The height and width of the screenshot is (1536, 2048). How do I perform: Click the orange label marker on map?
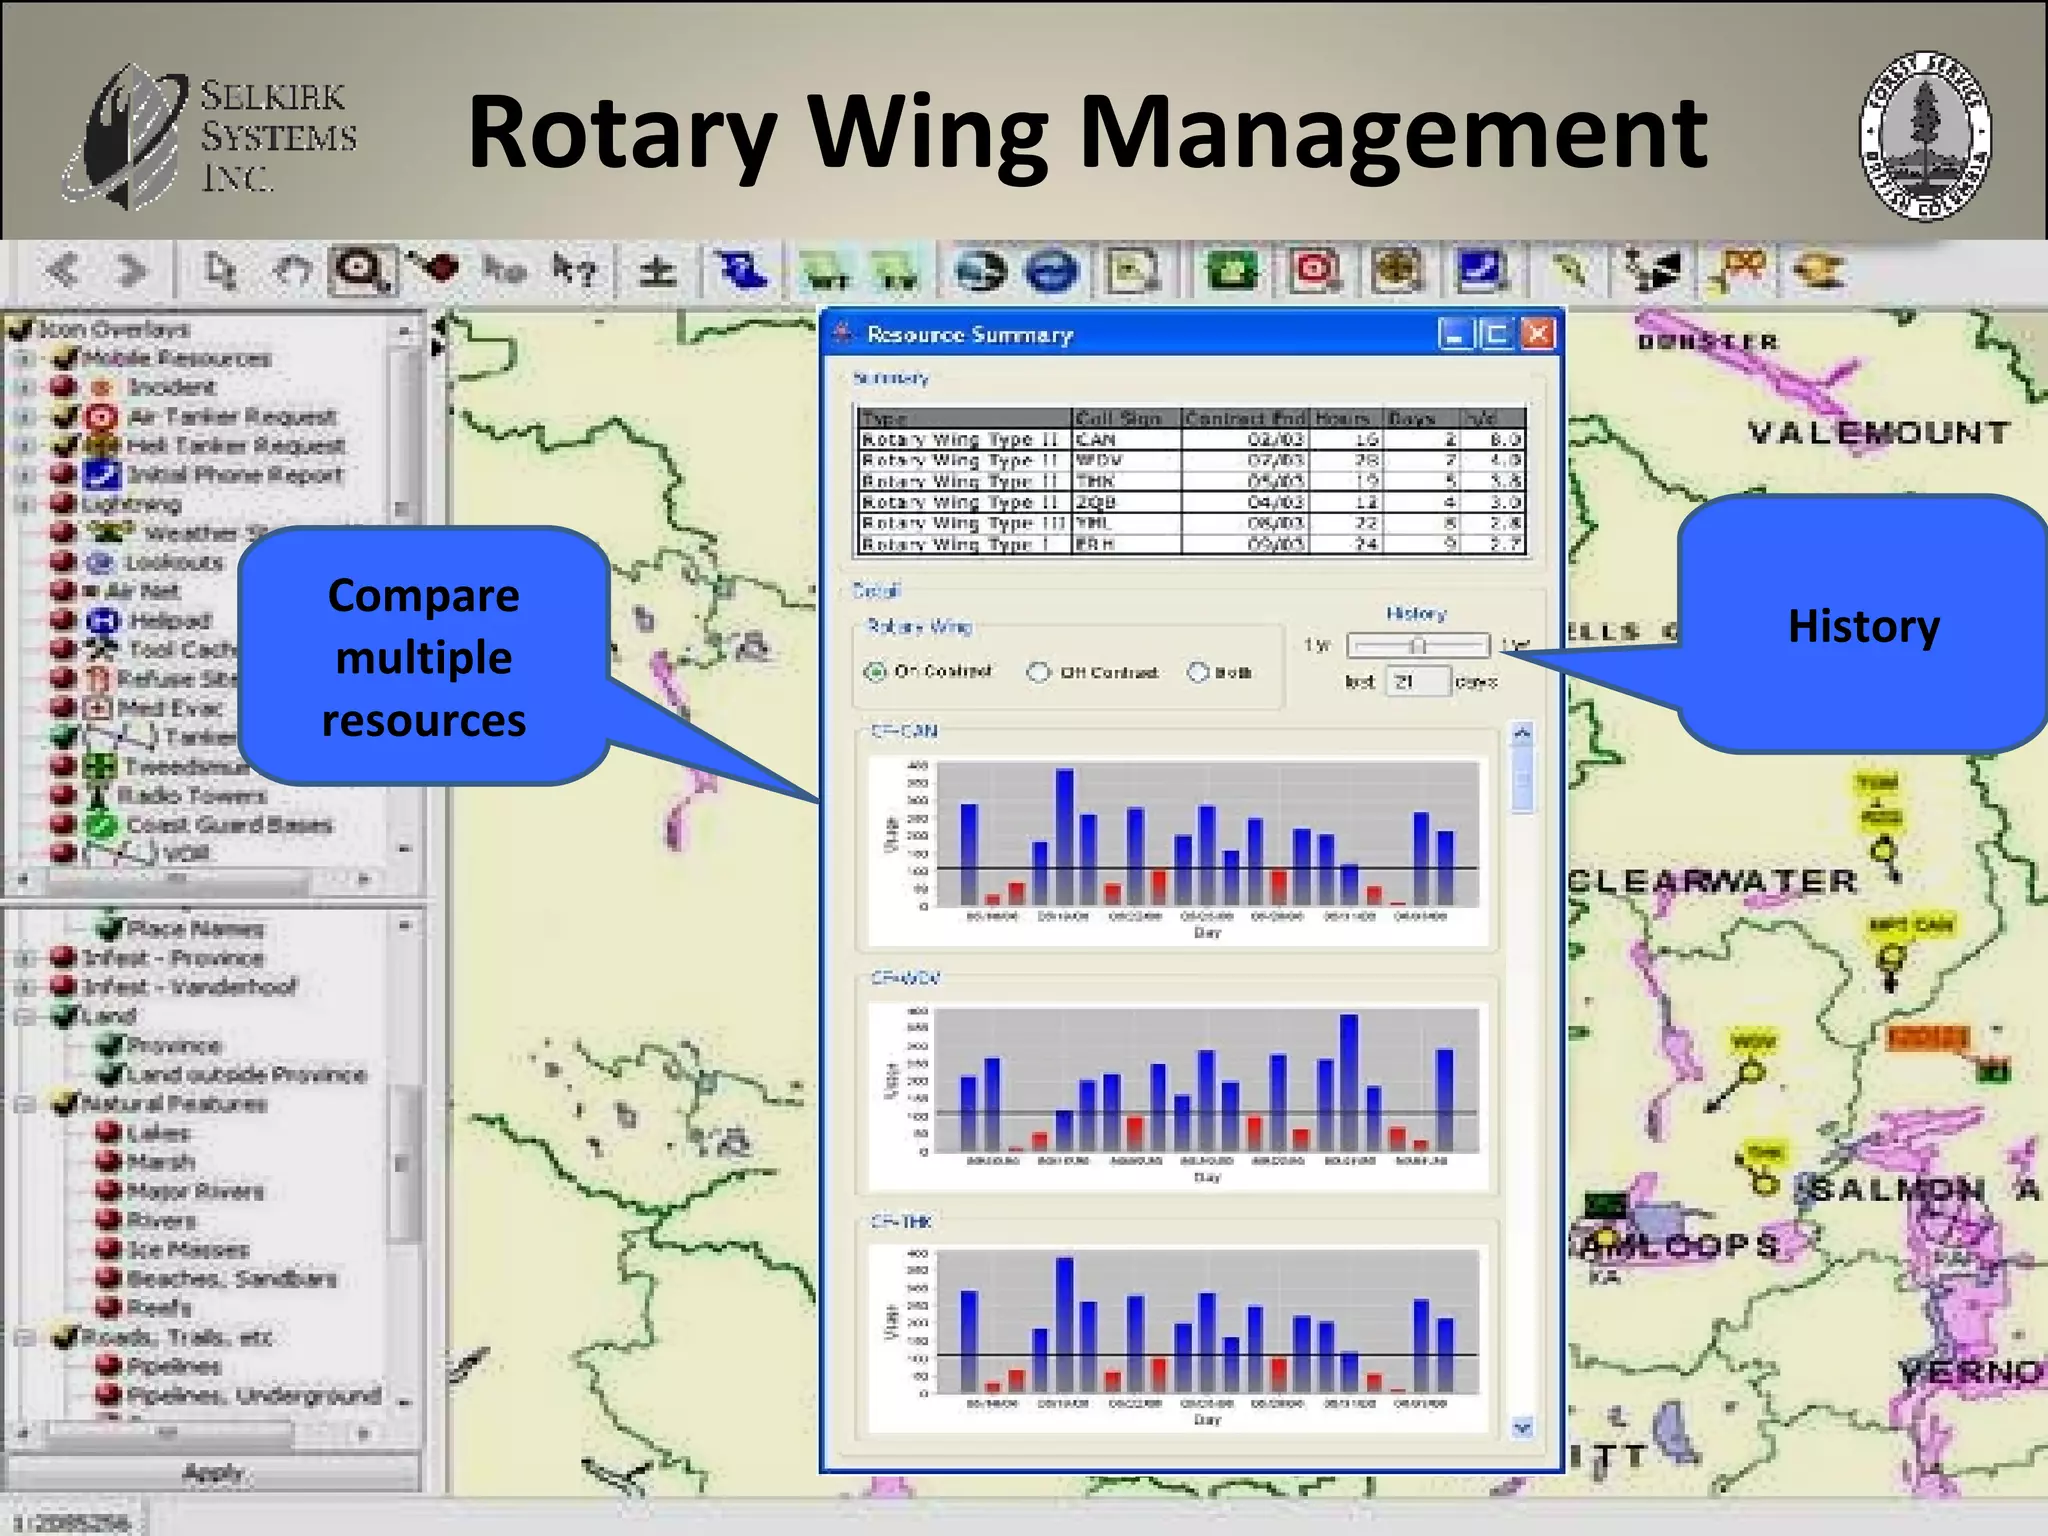1927,1038
